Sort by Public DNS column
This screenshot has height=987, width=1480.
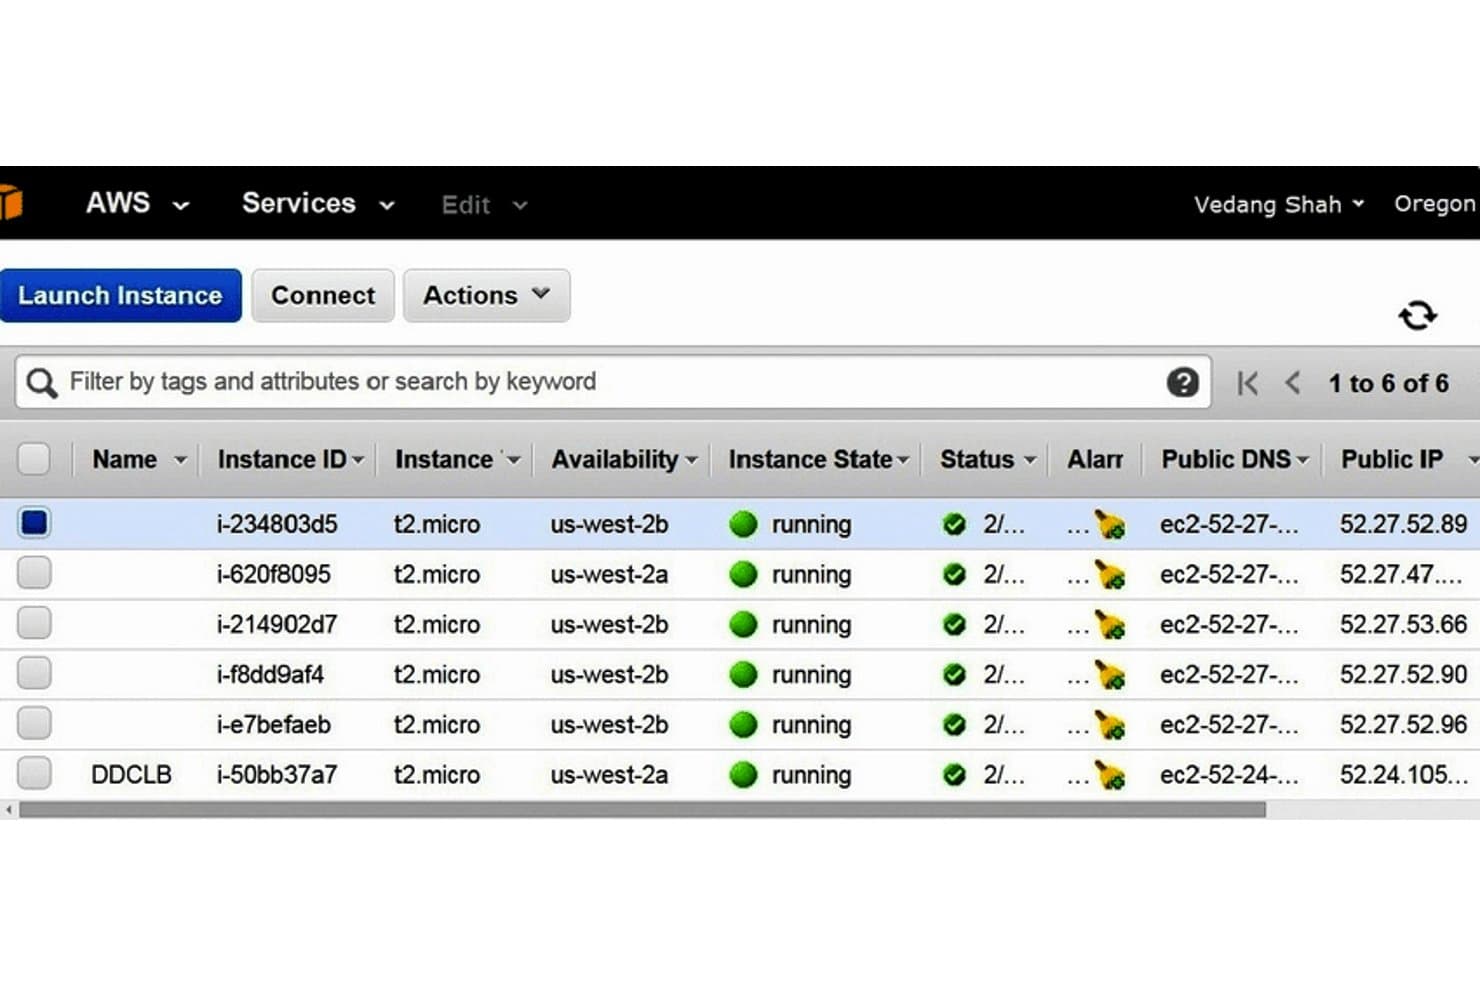coord(1234,459)
